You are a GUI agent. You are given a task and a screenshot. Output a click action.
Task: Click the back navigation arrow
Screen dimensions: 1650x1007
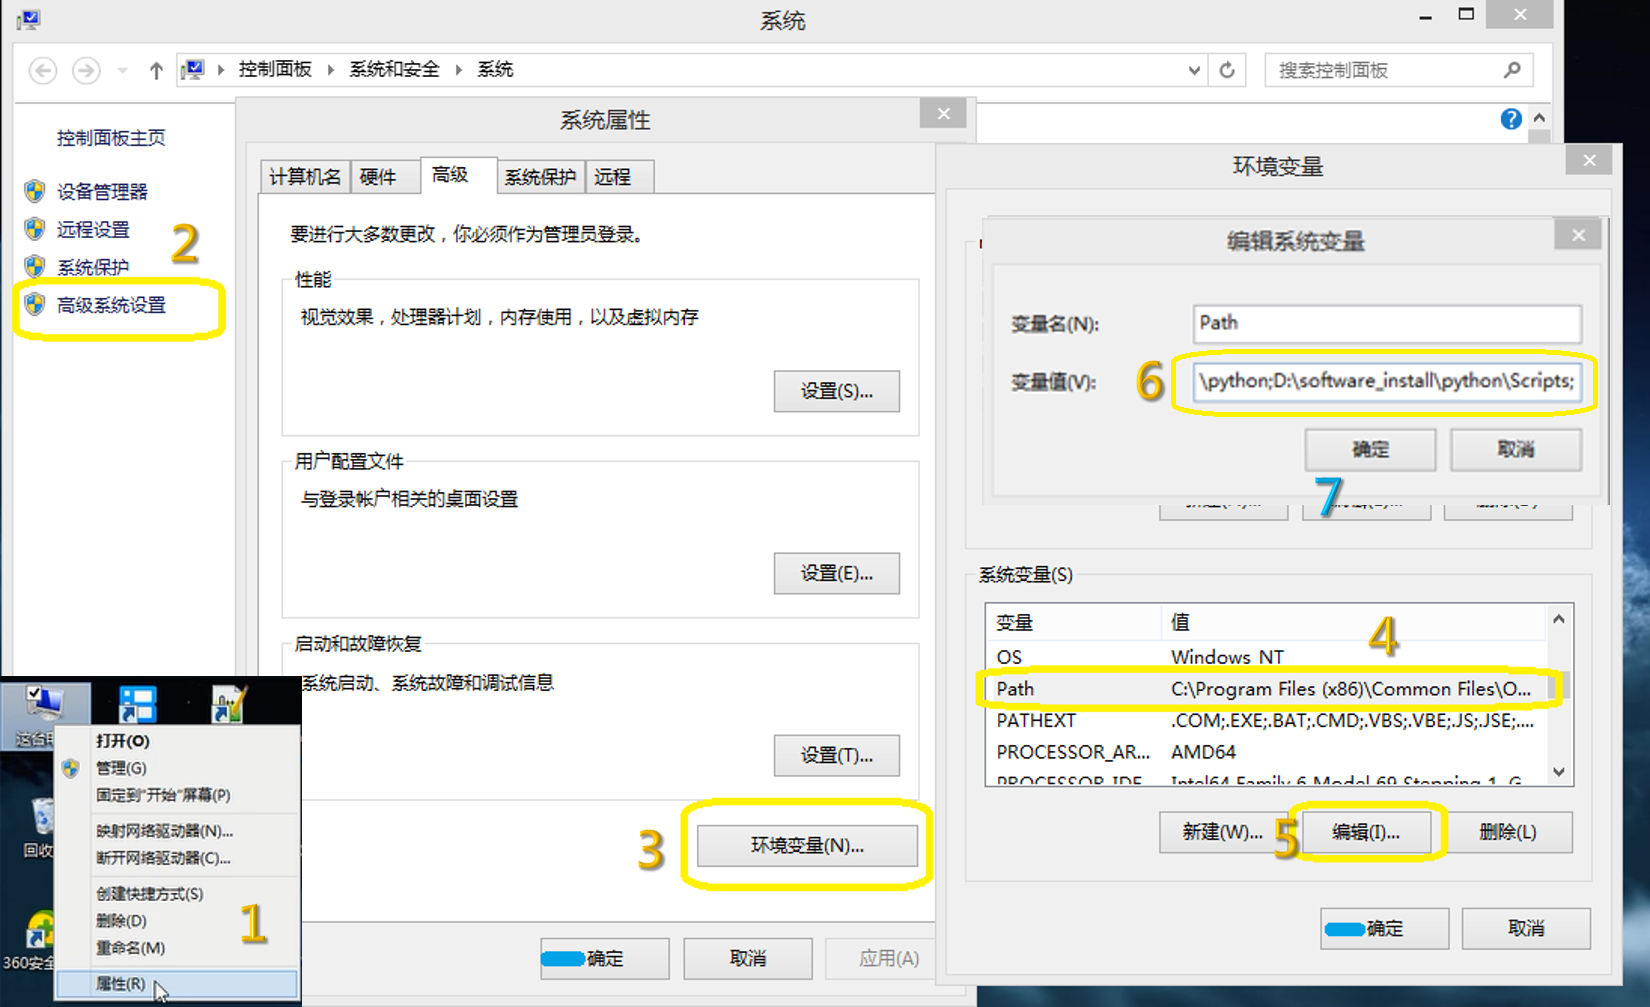[x=42, y=70]
